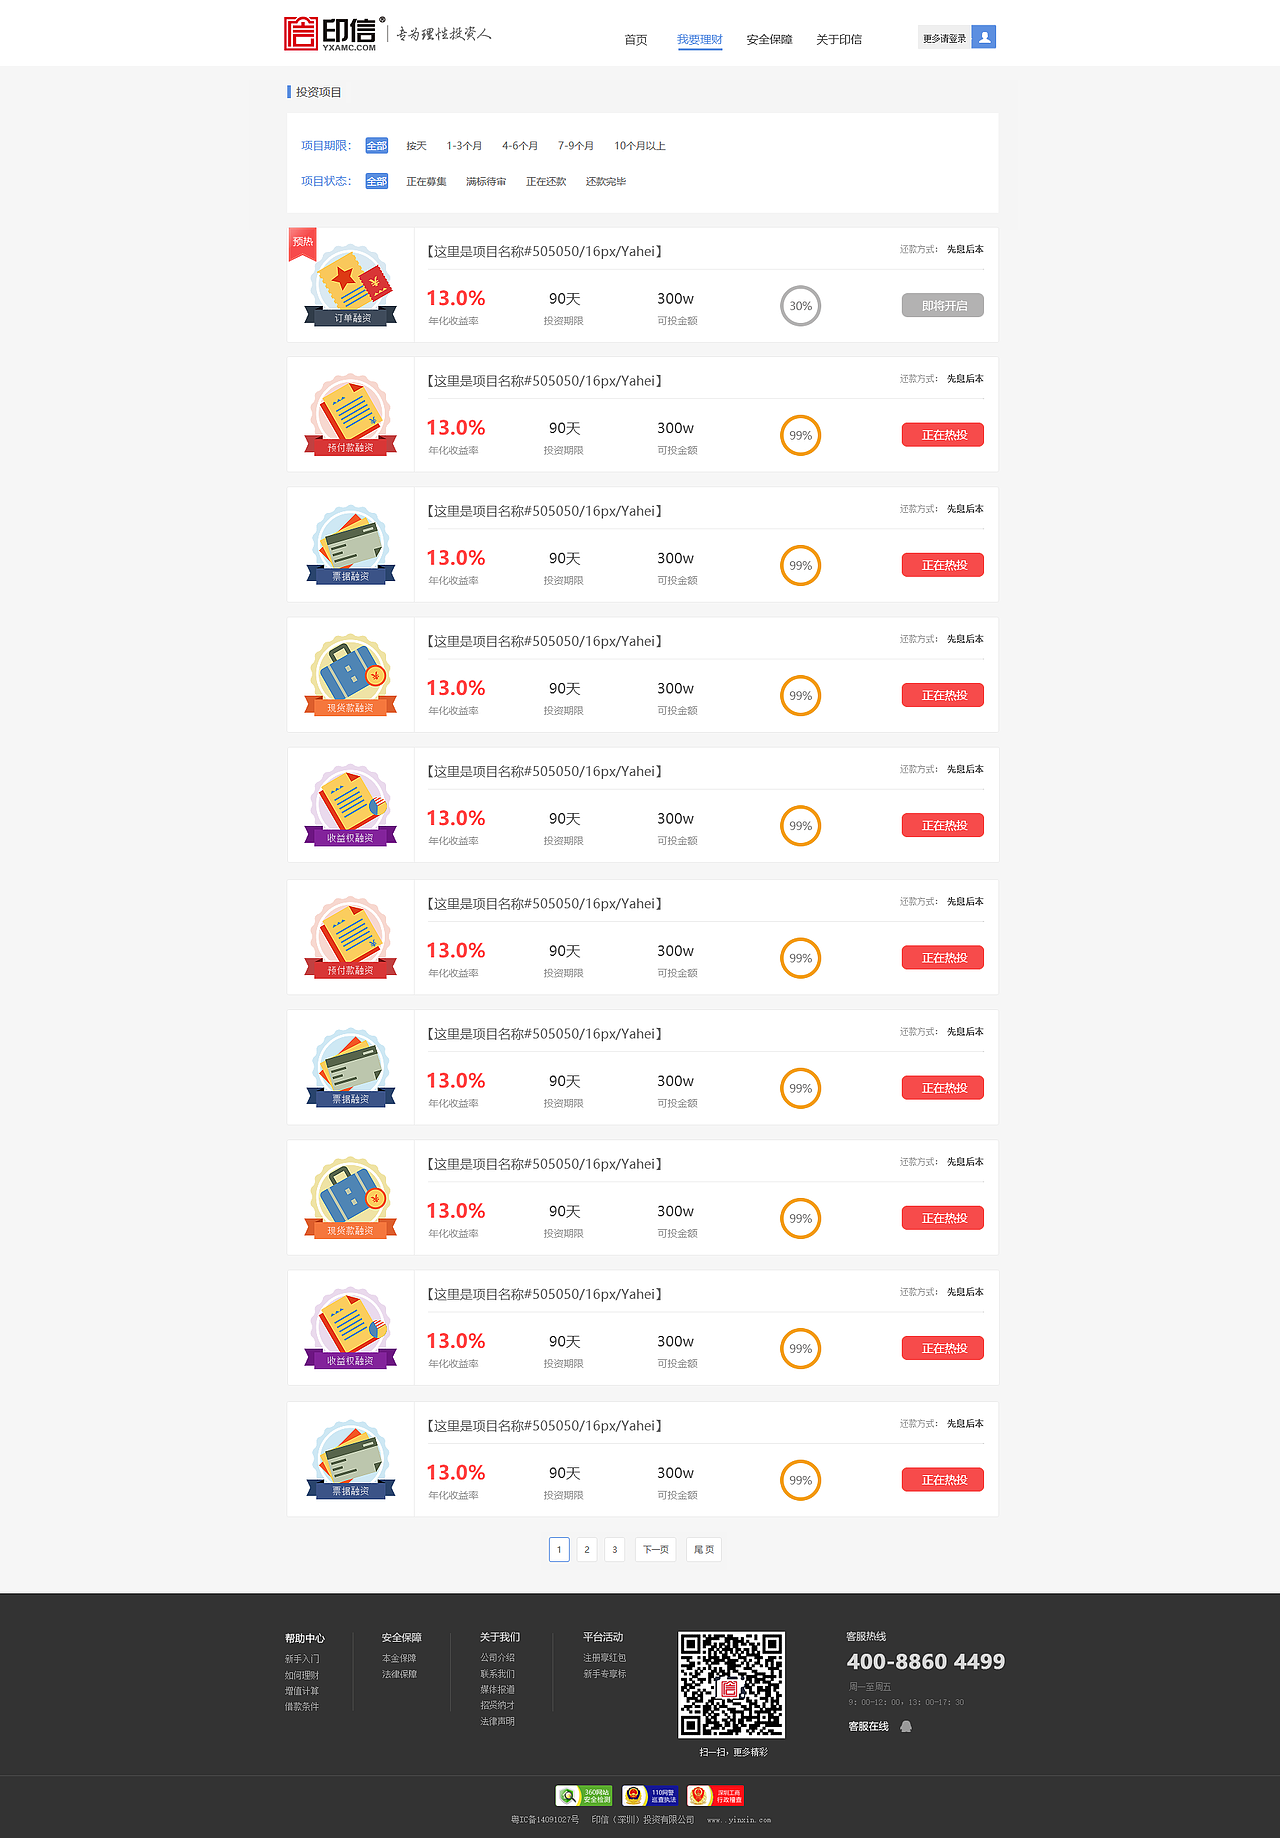
Task: Go to page 2 in pagination
Action: [587, 1549]
